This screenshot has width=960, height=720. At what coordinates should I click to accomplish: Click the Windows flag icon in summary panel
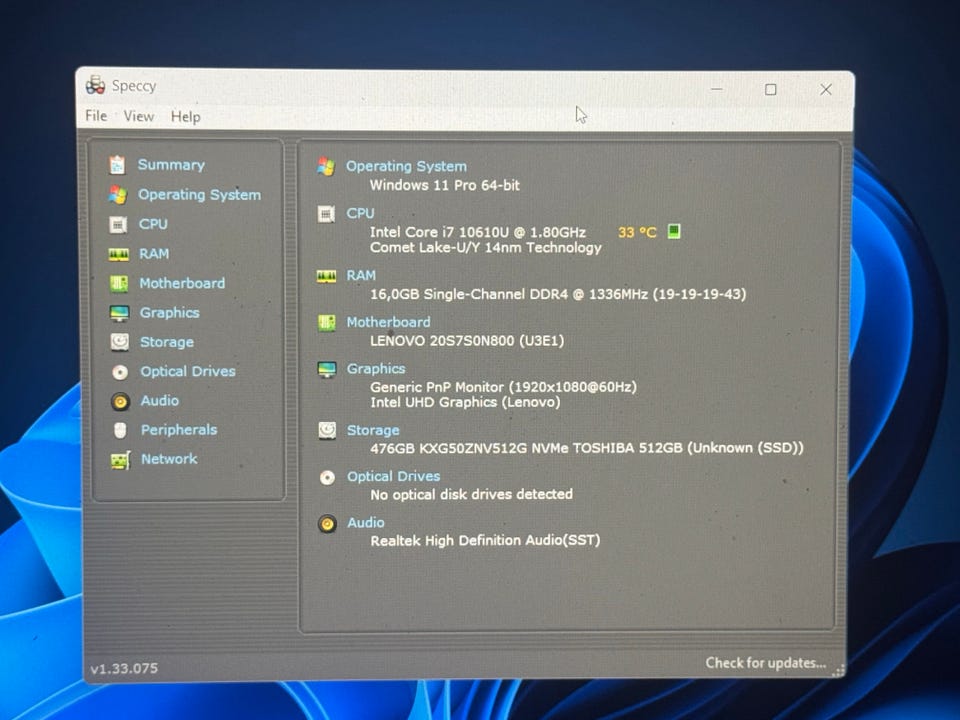click(326, 167)
